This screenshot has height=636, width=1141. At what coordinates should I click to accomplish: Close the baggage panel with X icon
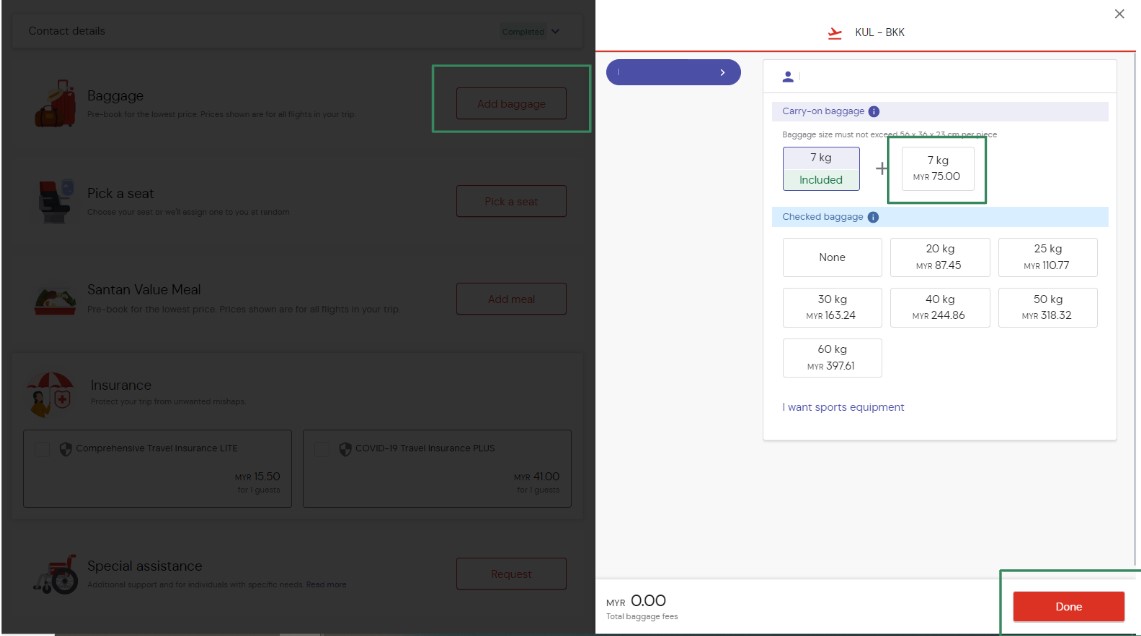tap(1119, 14)
